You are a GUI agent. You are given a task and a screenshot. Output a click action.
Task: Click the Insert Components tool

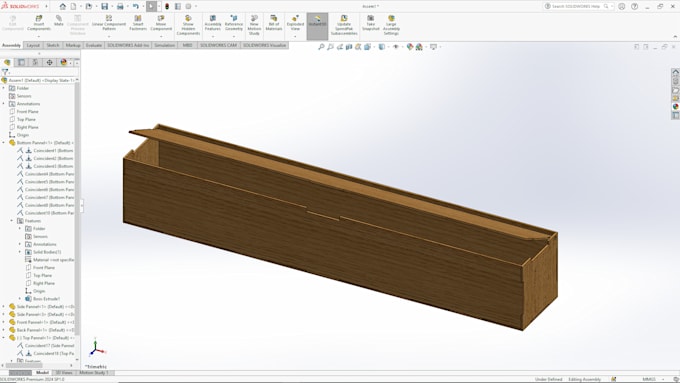pyautogui.click(x=39, y=23)
